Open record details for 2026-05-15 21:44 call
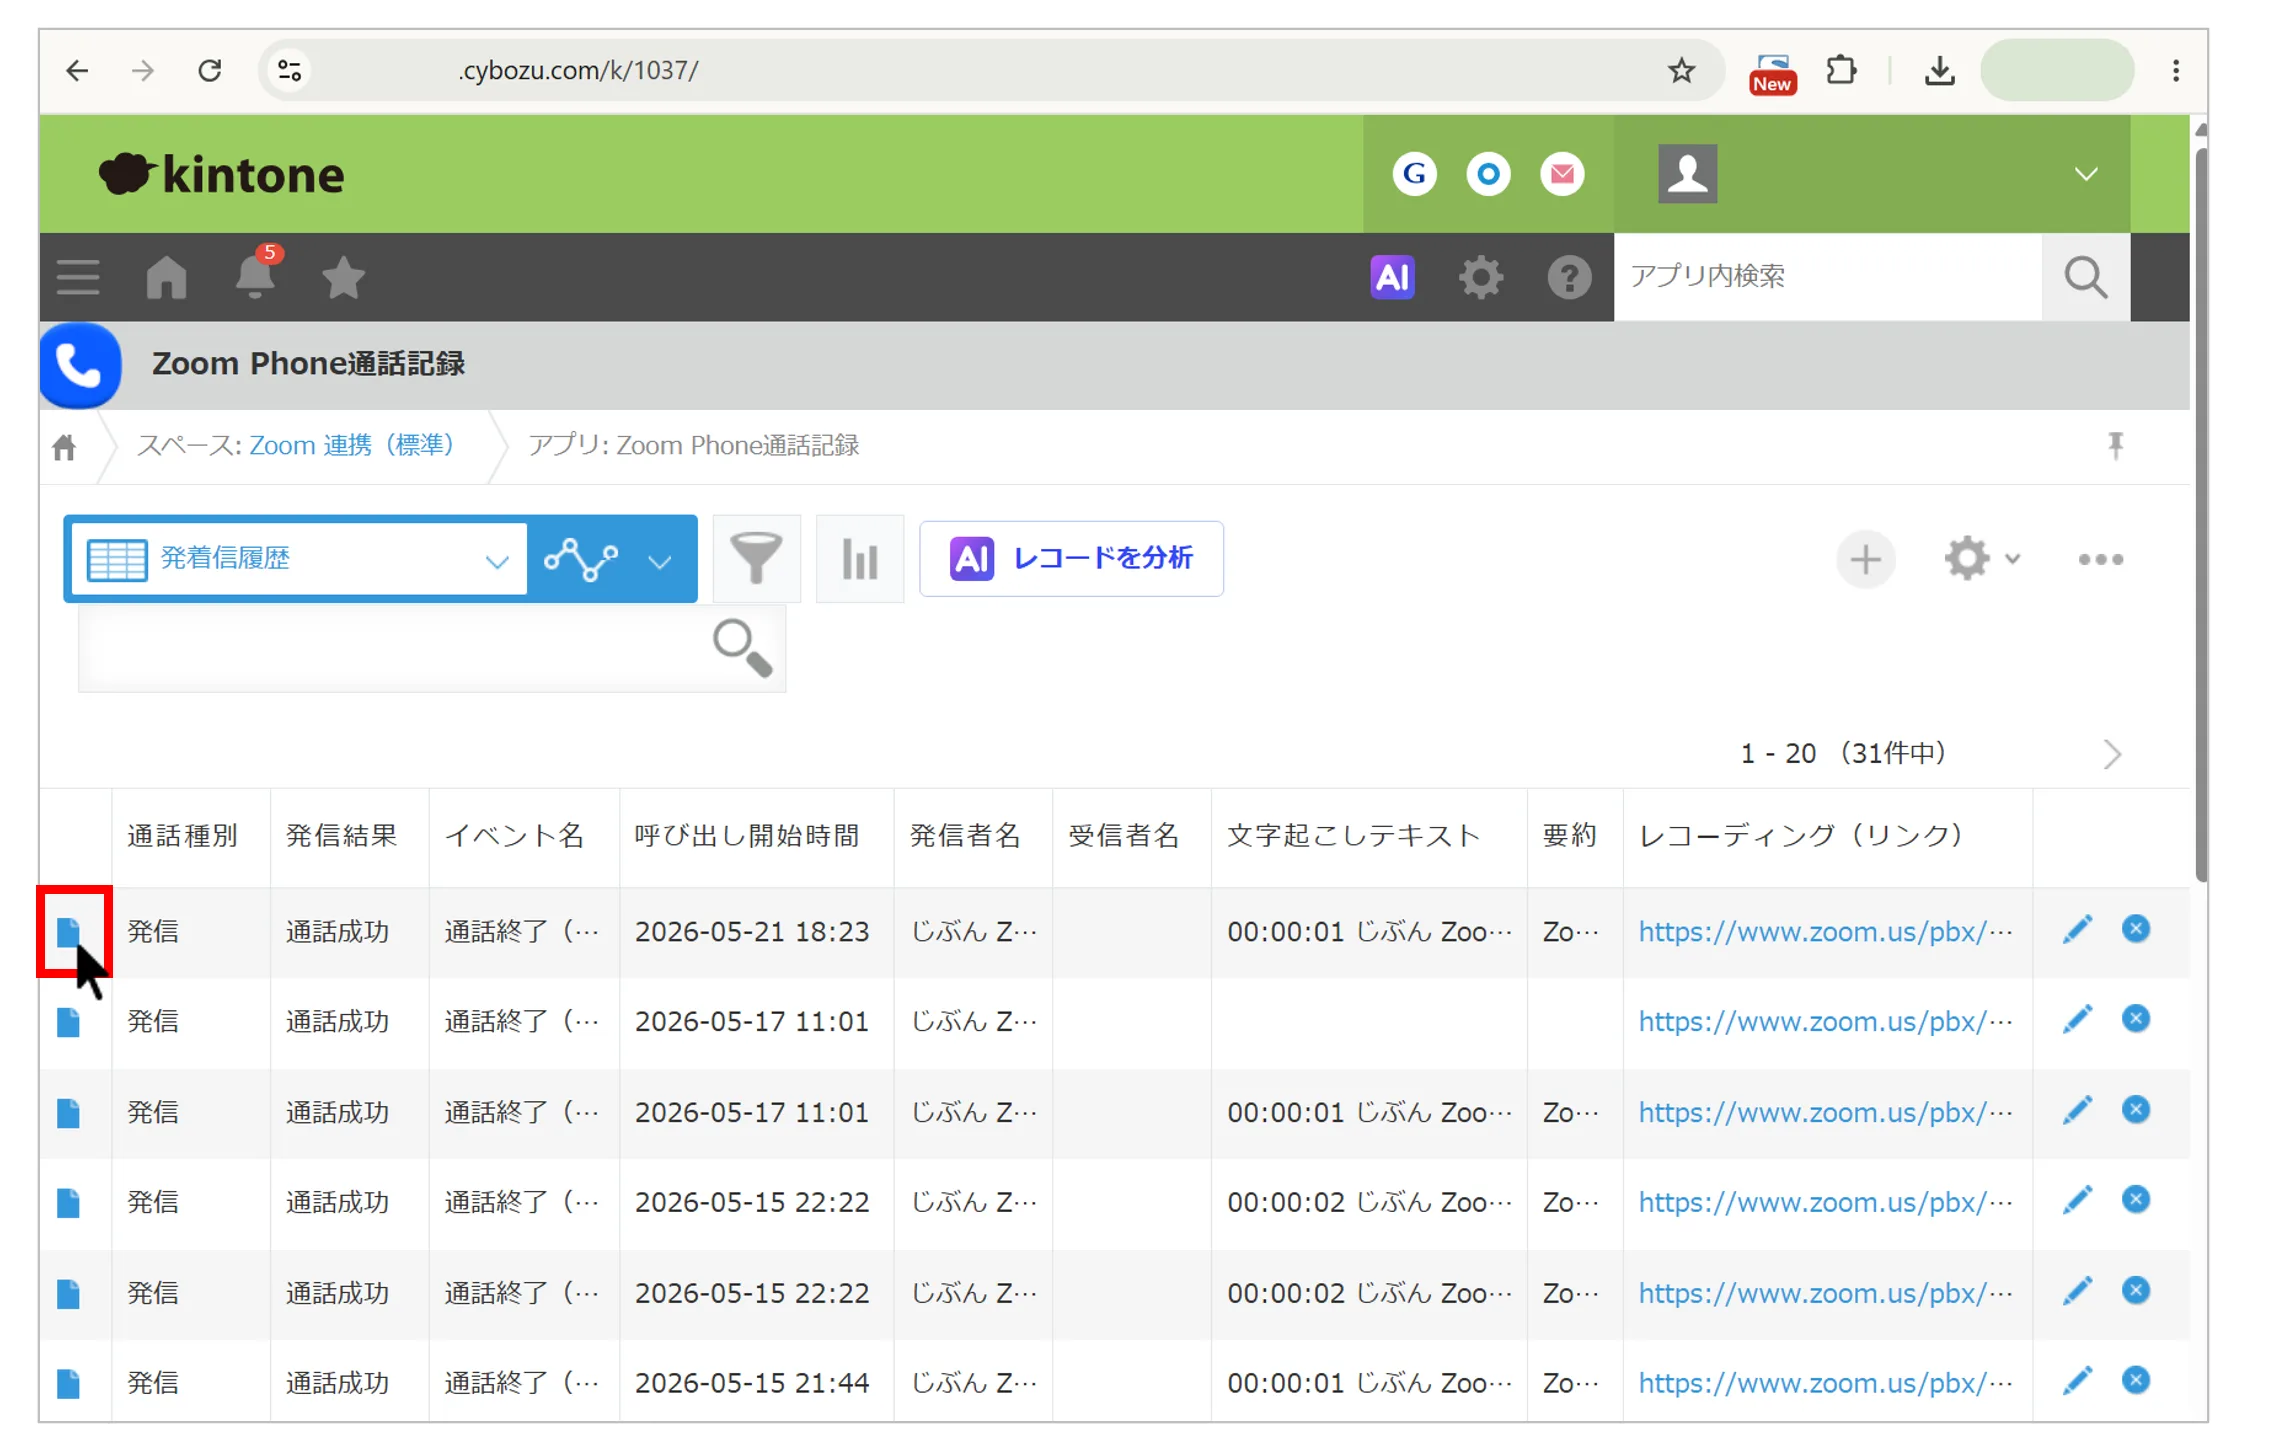The image size is (2275, 1456). point(68,1384)
